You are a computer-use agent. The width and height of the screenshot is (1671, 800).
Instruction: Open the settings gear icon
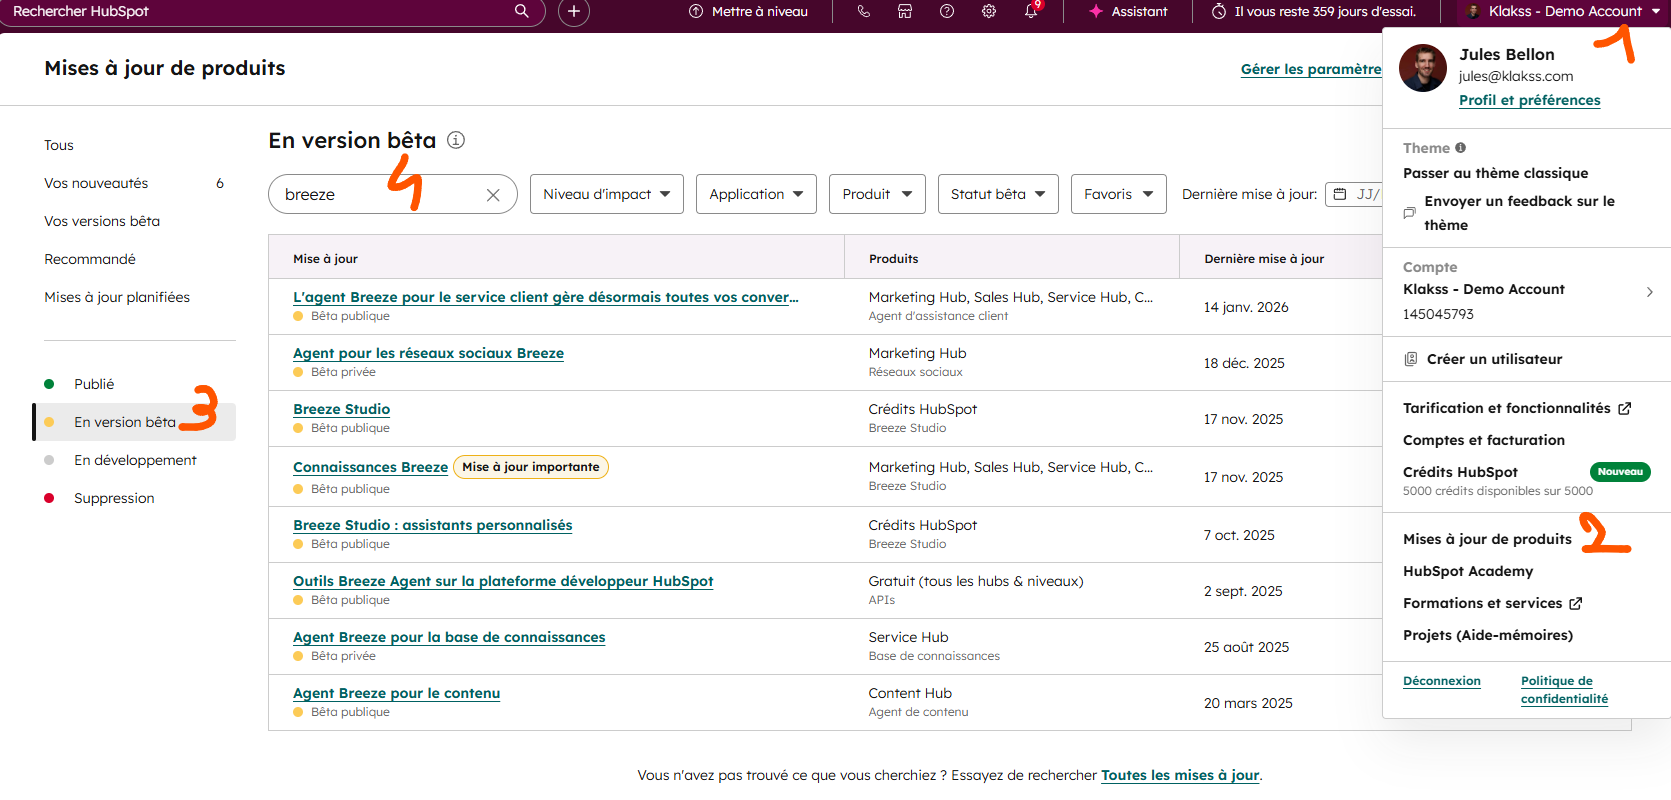pyautogui.click(x=989, y=11)
